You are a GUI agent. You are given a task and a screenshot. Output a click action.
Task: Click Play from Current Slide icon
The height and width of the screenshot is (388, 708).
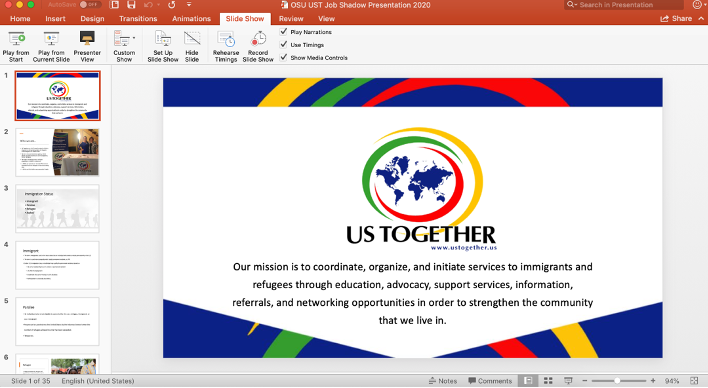(51, 39)
